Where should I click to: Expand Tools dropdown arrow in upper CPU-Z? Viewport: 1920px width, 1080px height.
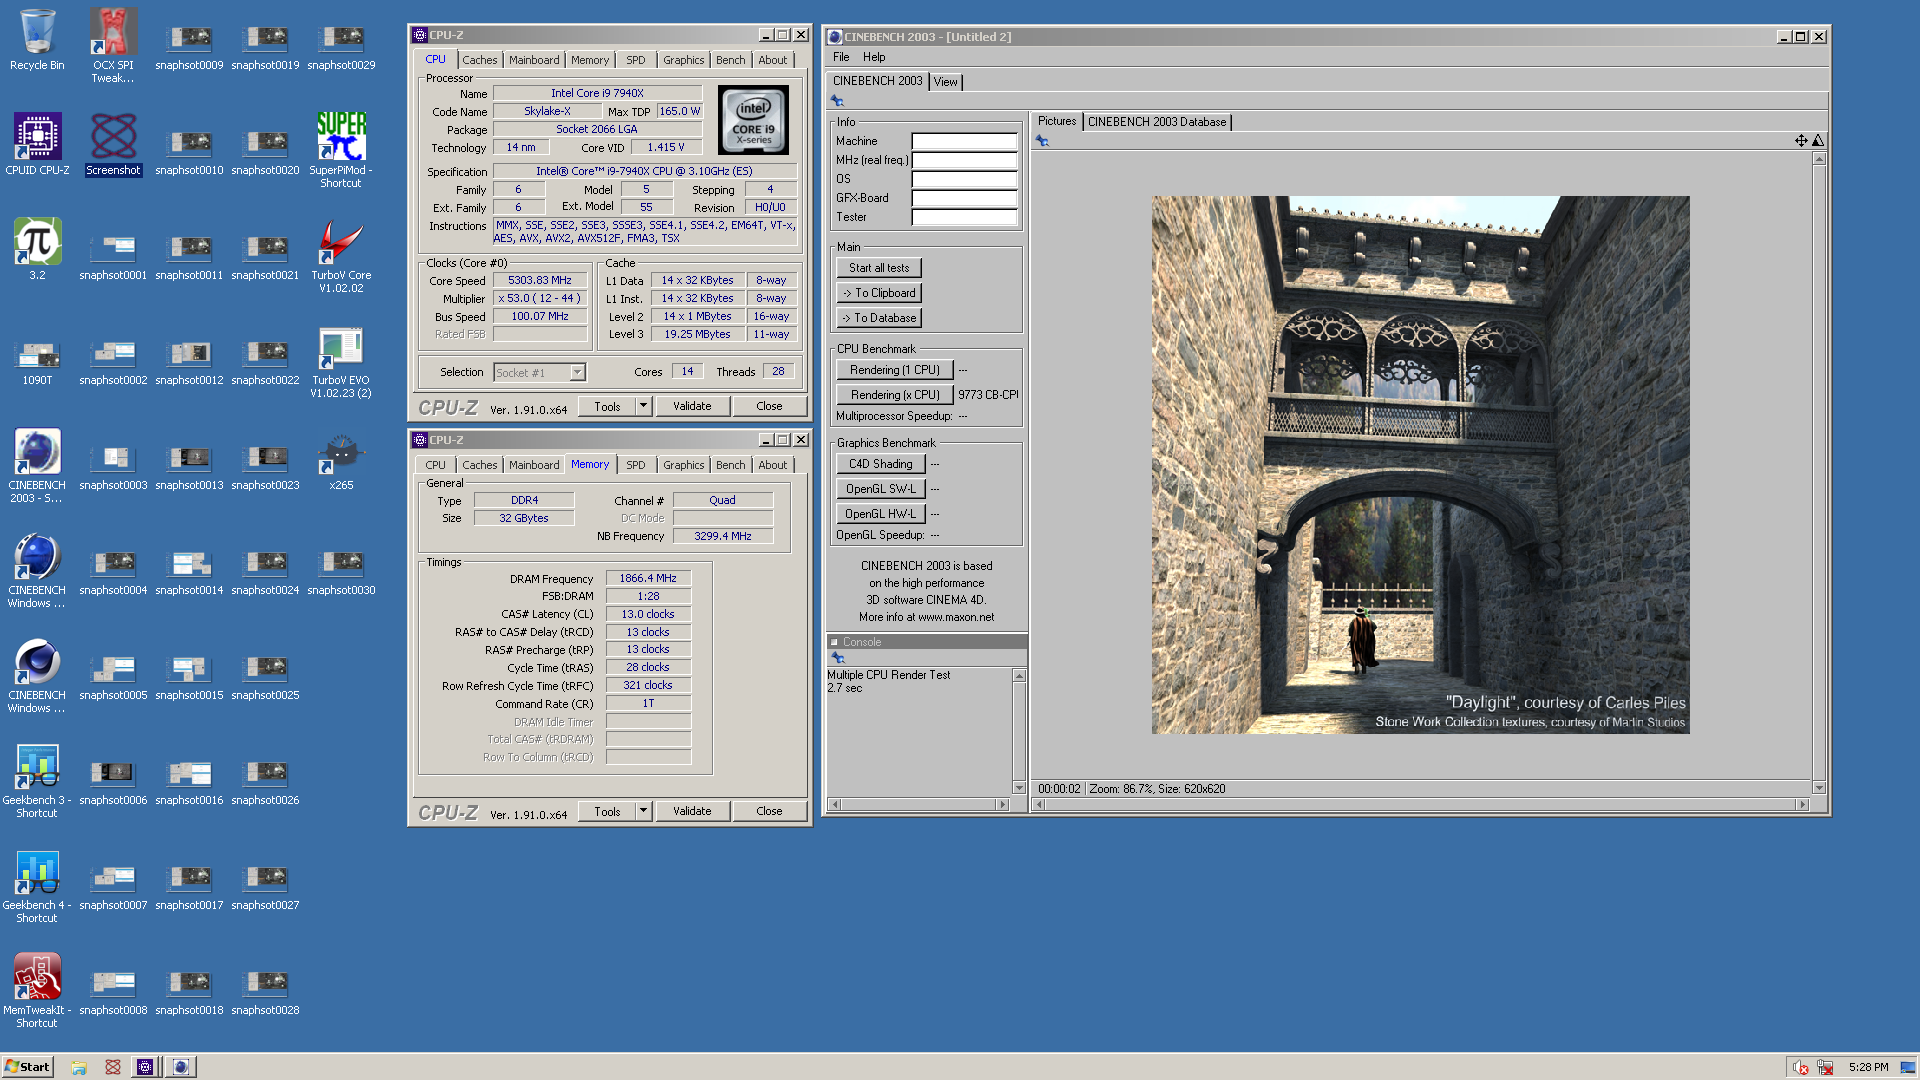click(643, 406)
